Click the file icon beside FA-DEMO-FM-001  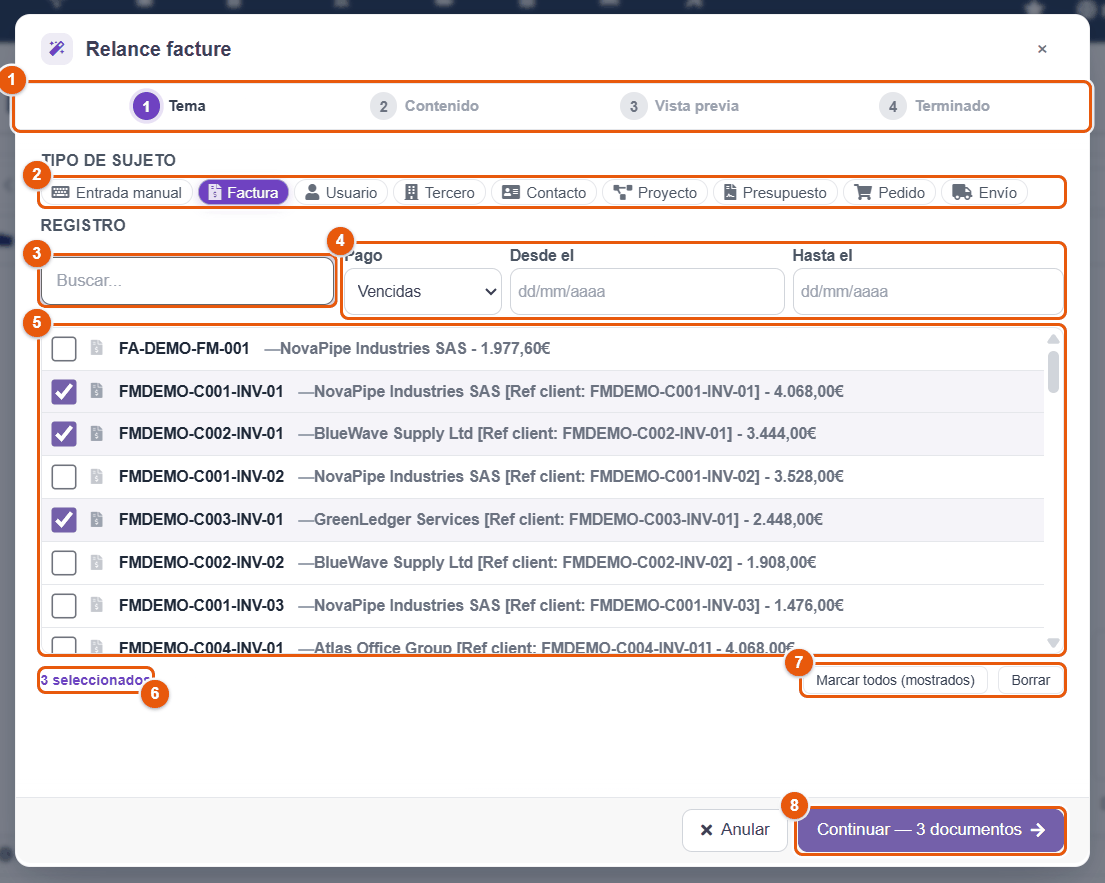coord(97,347)
